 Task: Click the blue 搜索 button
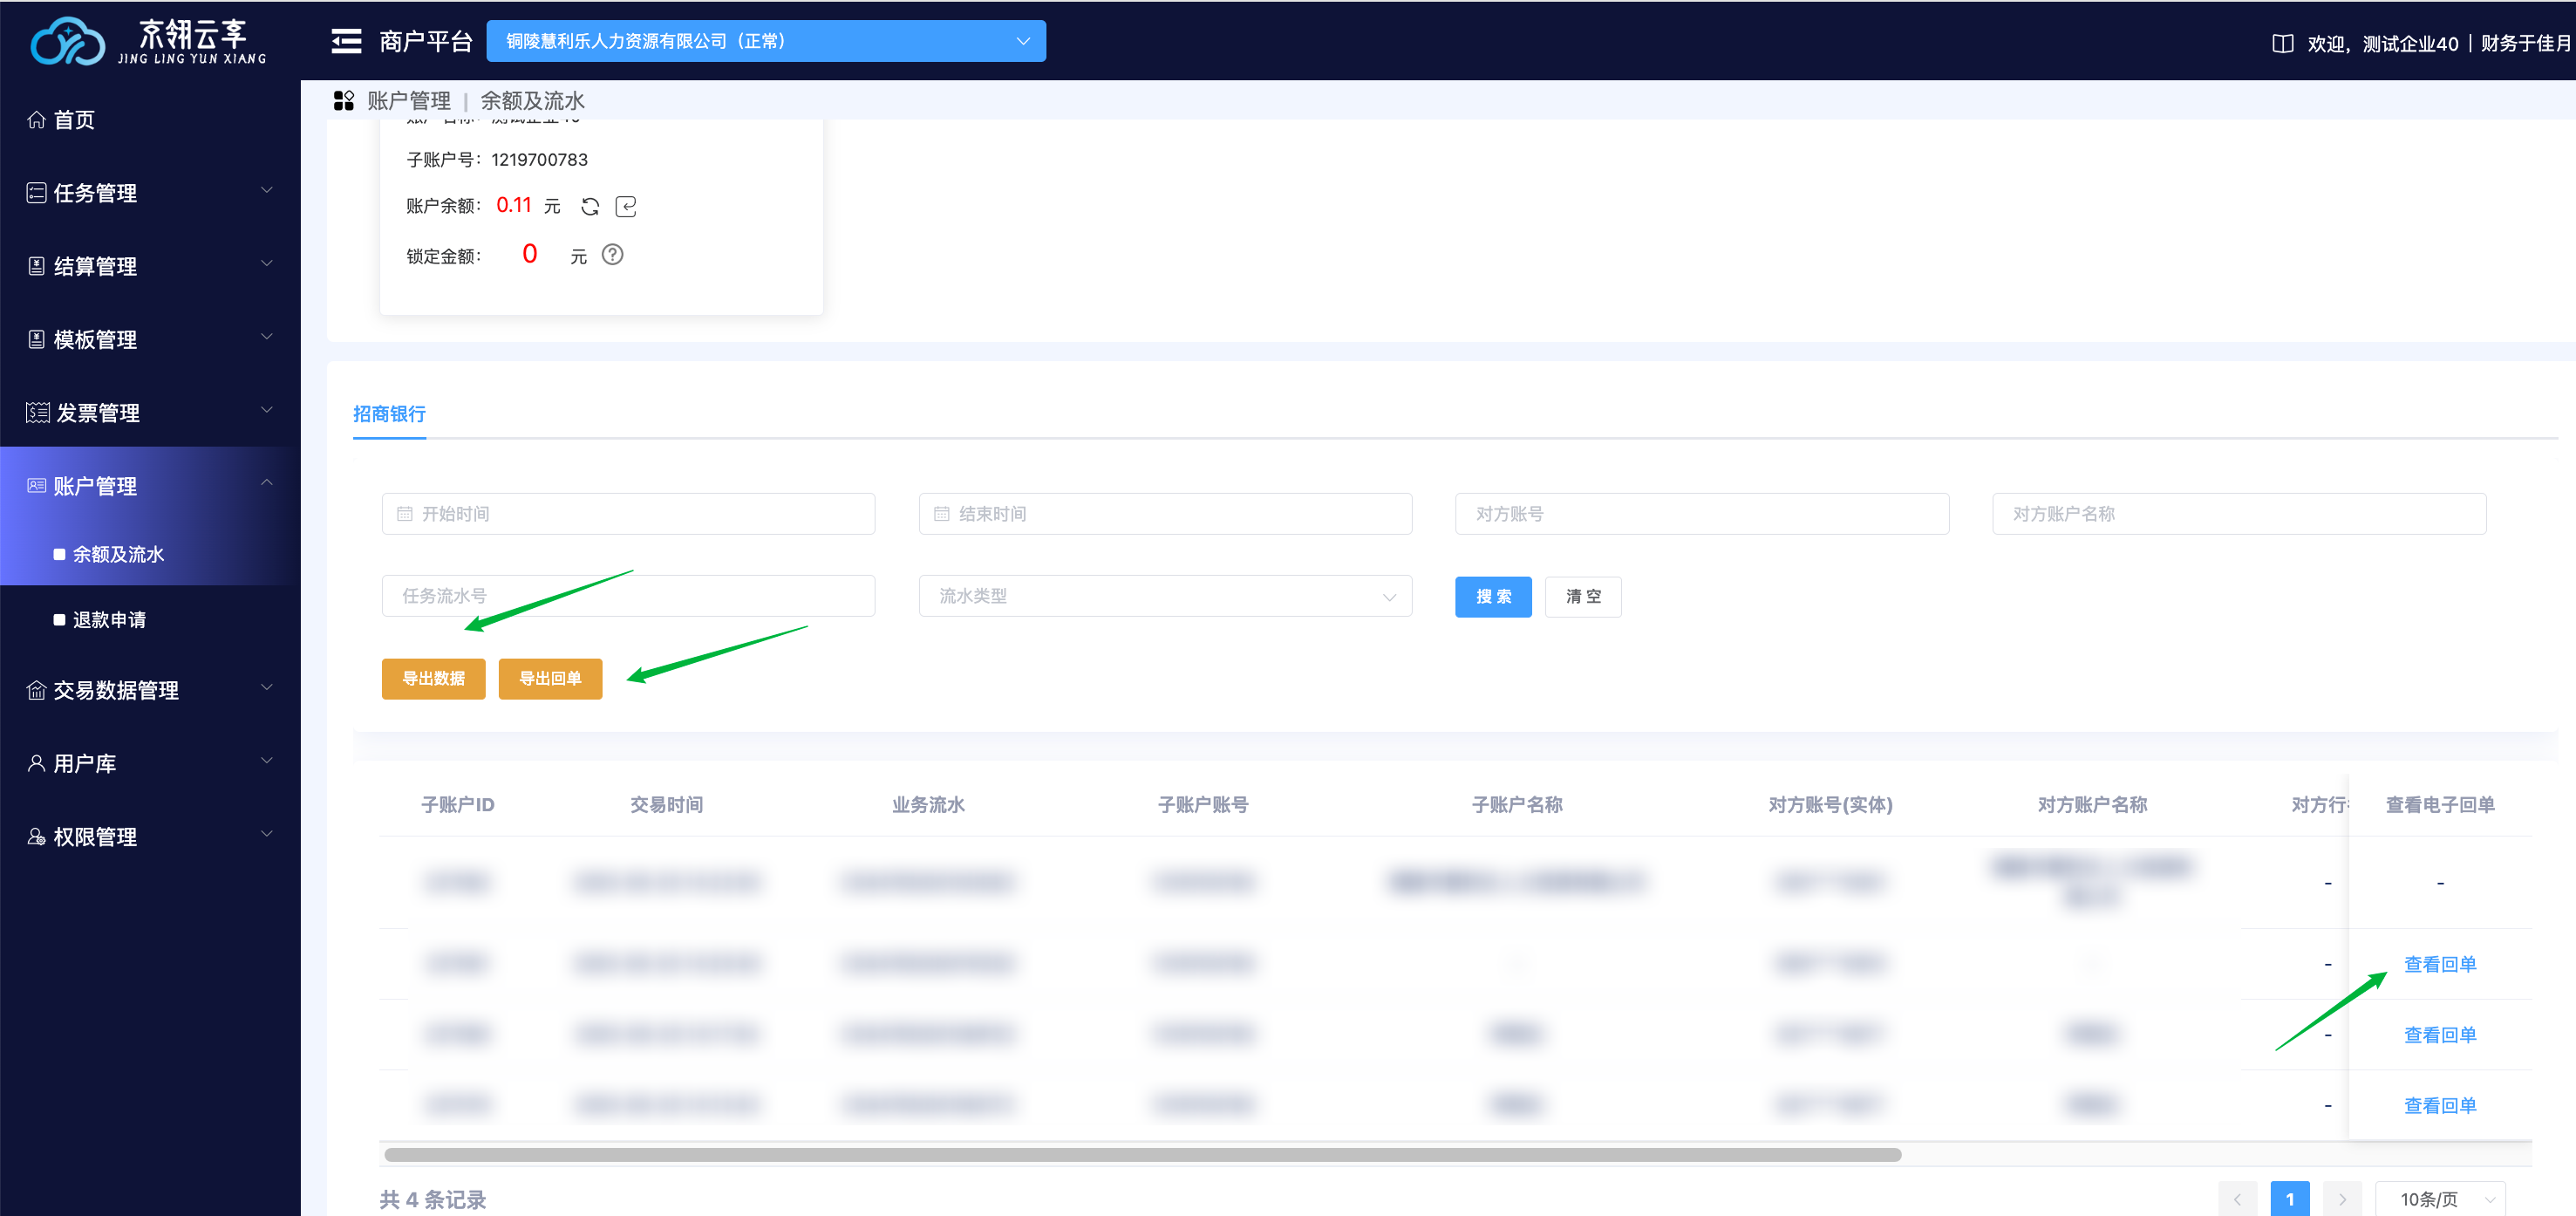(1492, 596)
